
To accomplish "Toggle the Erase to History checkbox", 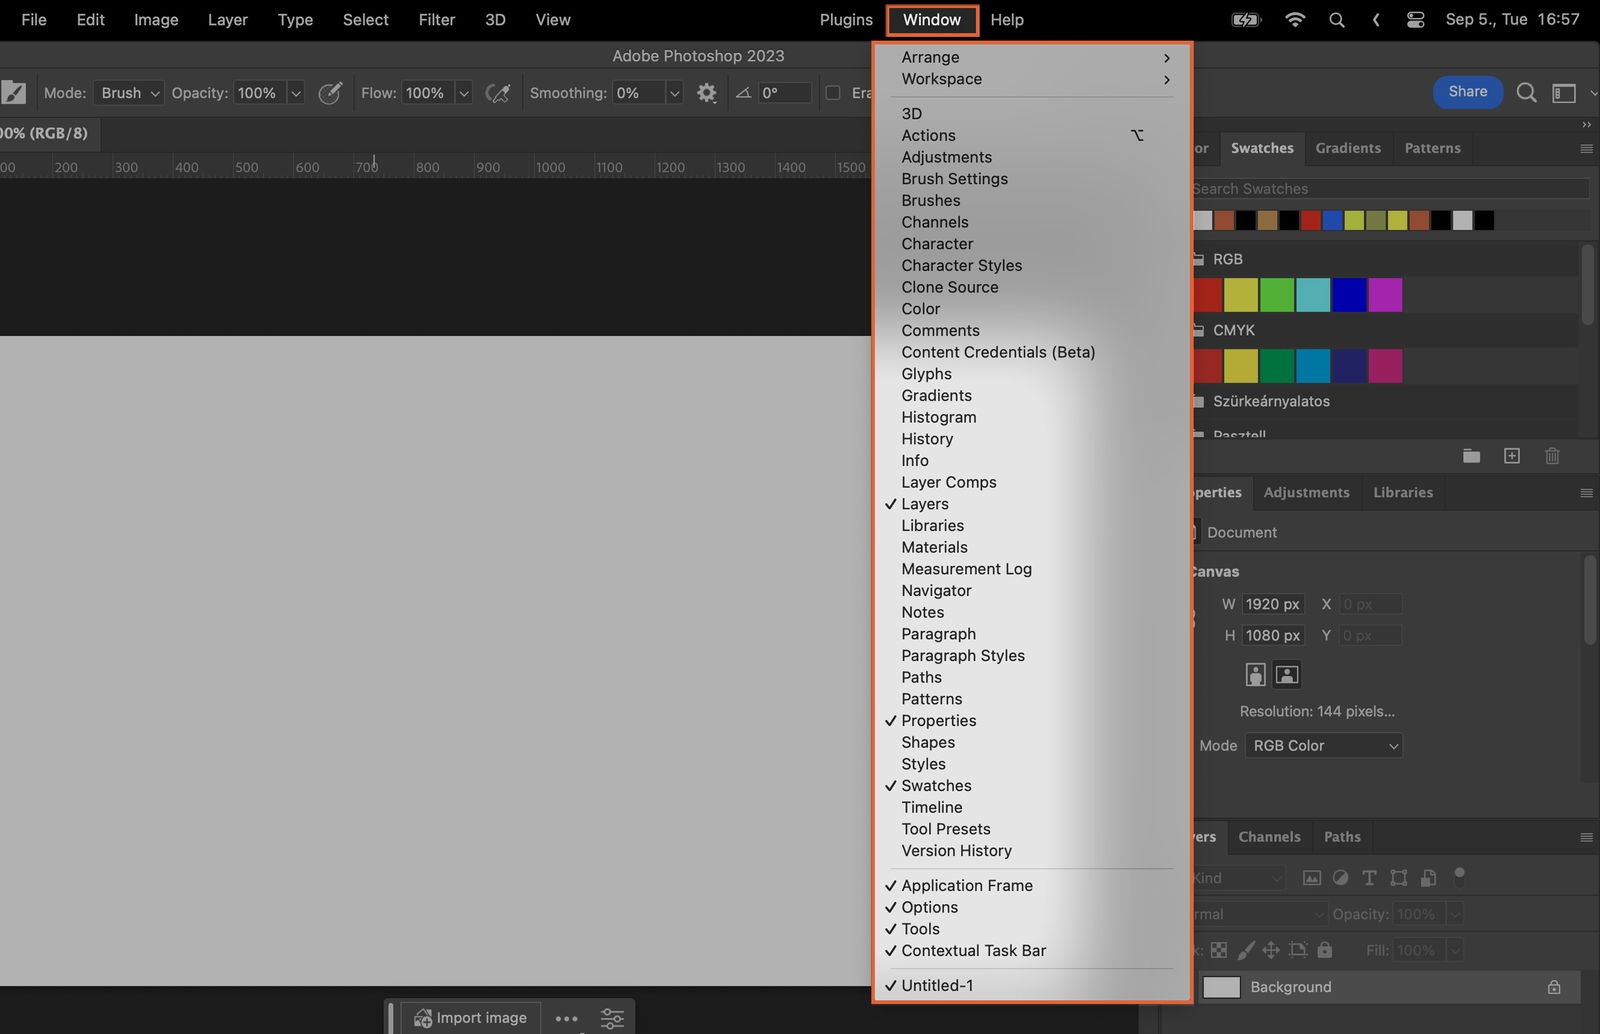I will pyautogui.click(x=832, y=93).
